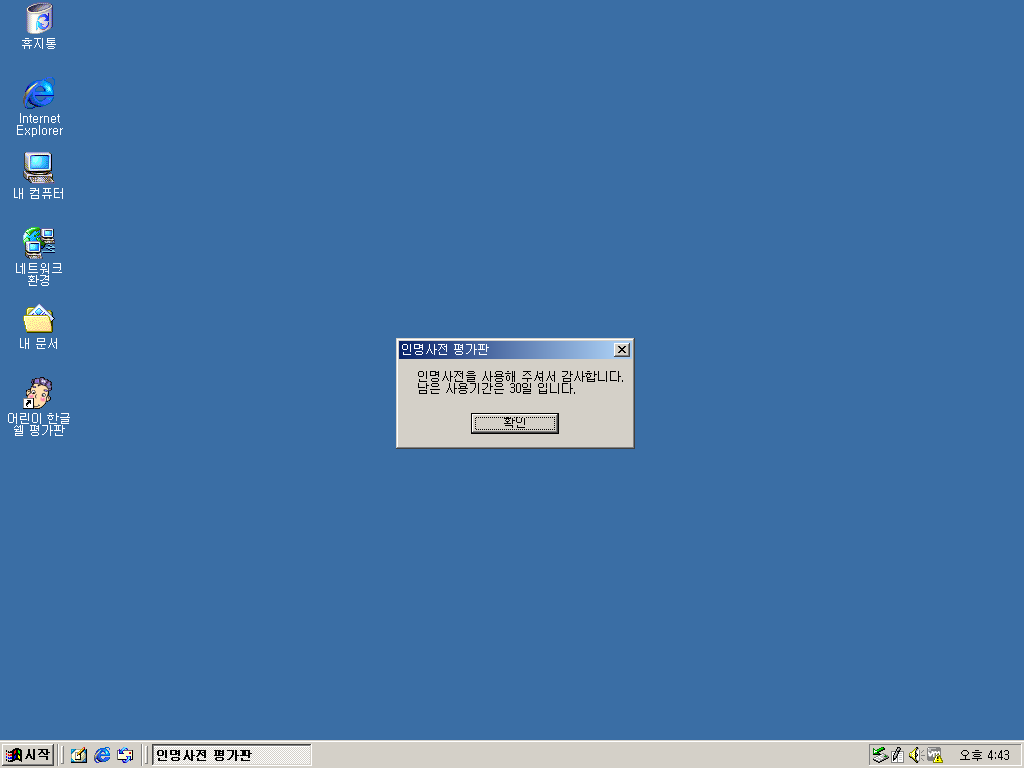
Task: Select the 네트워크 환경 desktop icon
Action: click(39, 257)
